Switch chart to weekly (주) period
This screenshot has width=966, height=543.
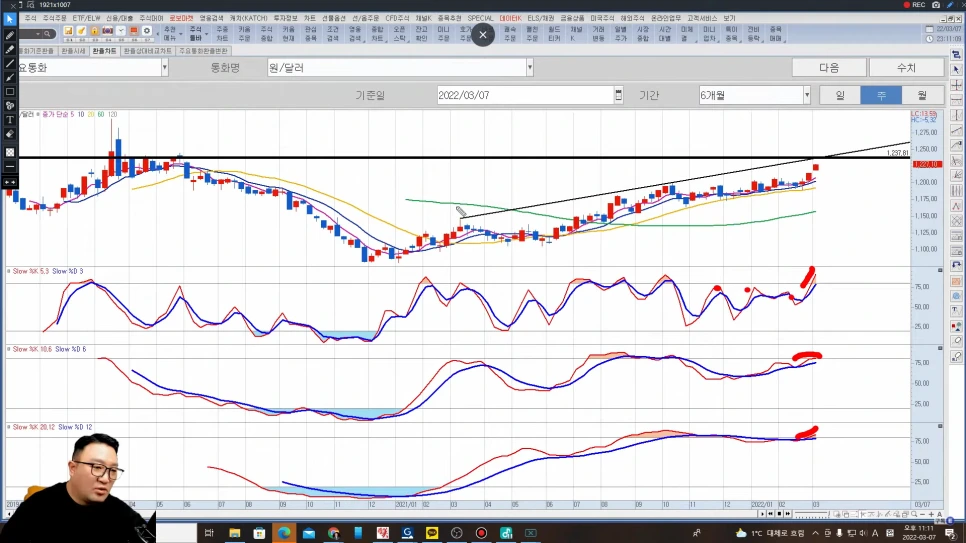tap(881, 95)
